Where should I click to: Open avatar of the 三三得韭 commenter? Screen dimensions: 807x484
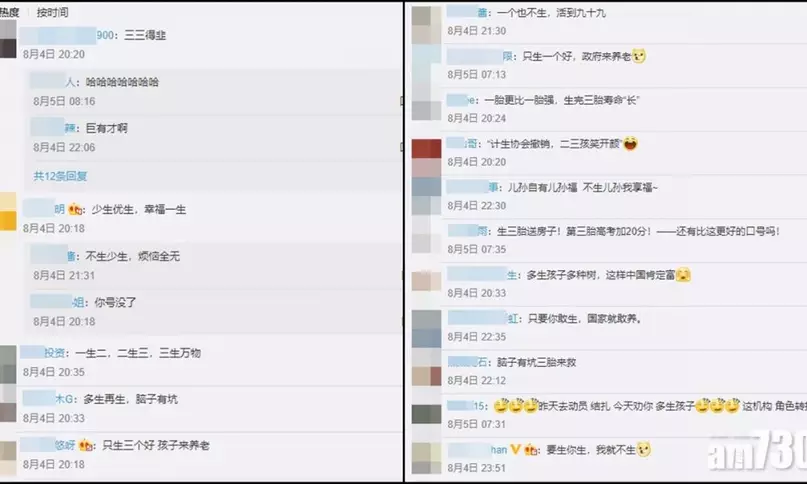8,40
